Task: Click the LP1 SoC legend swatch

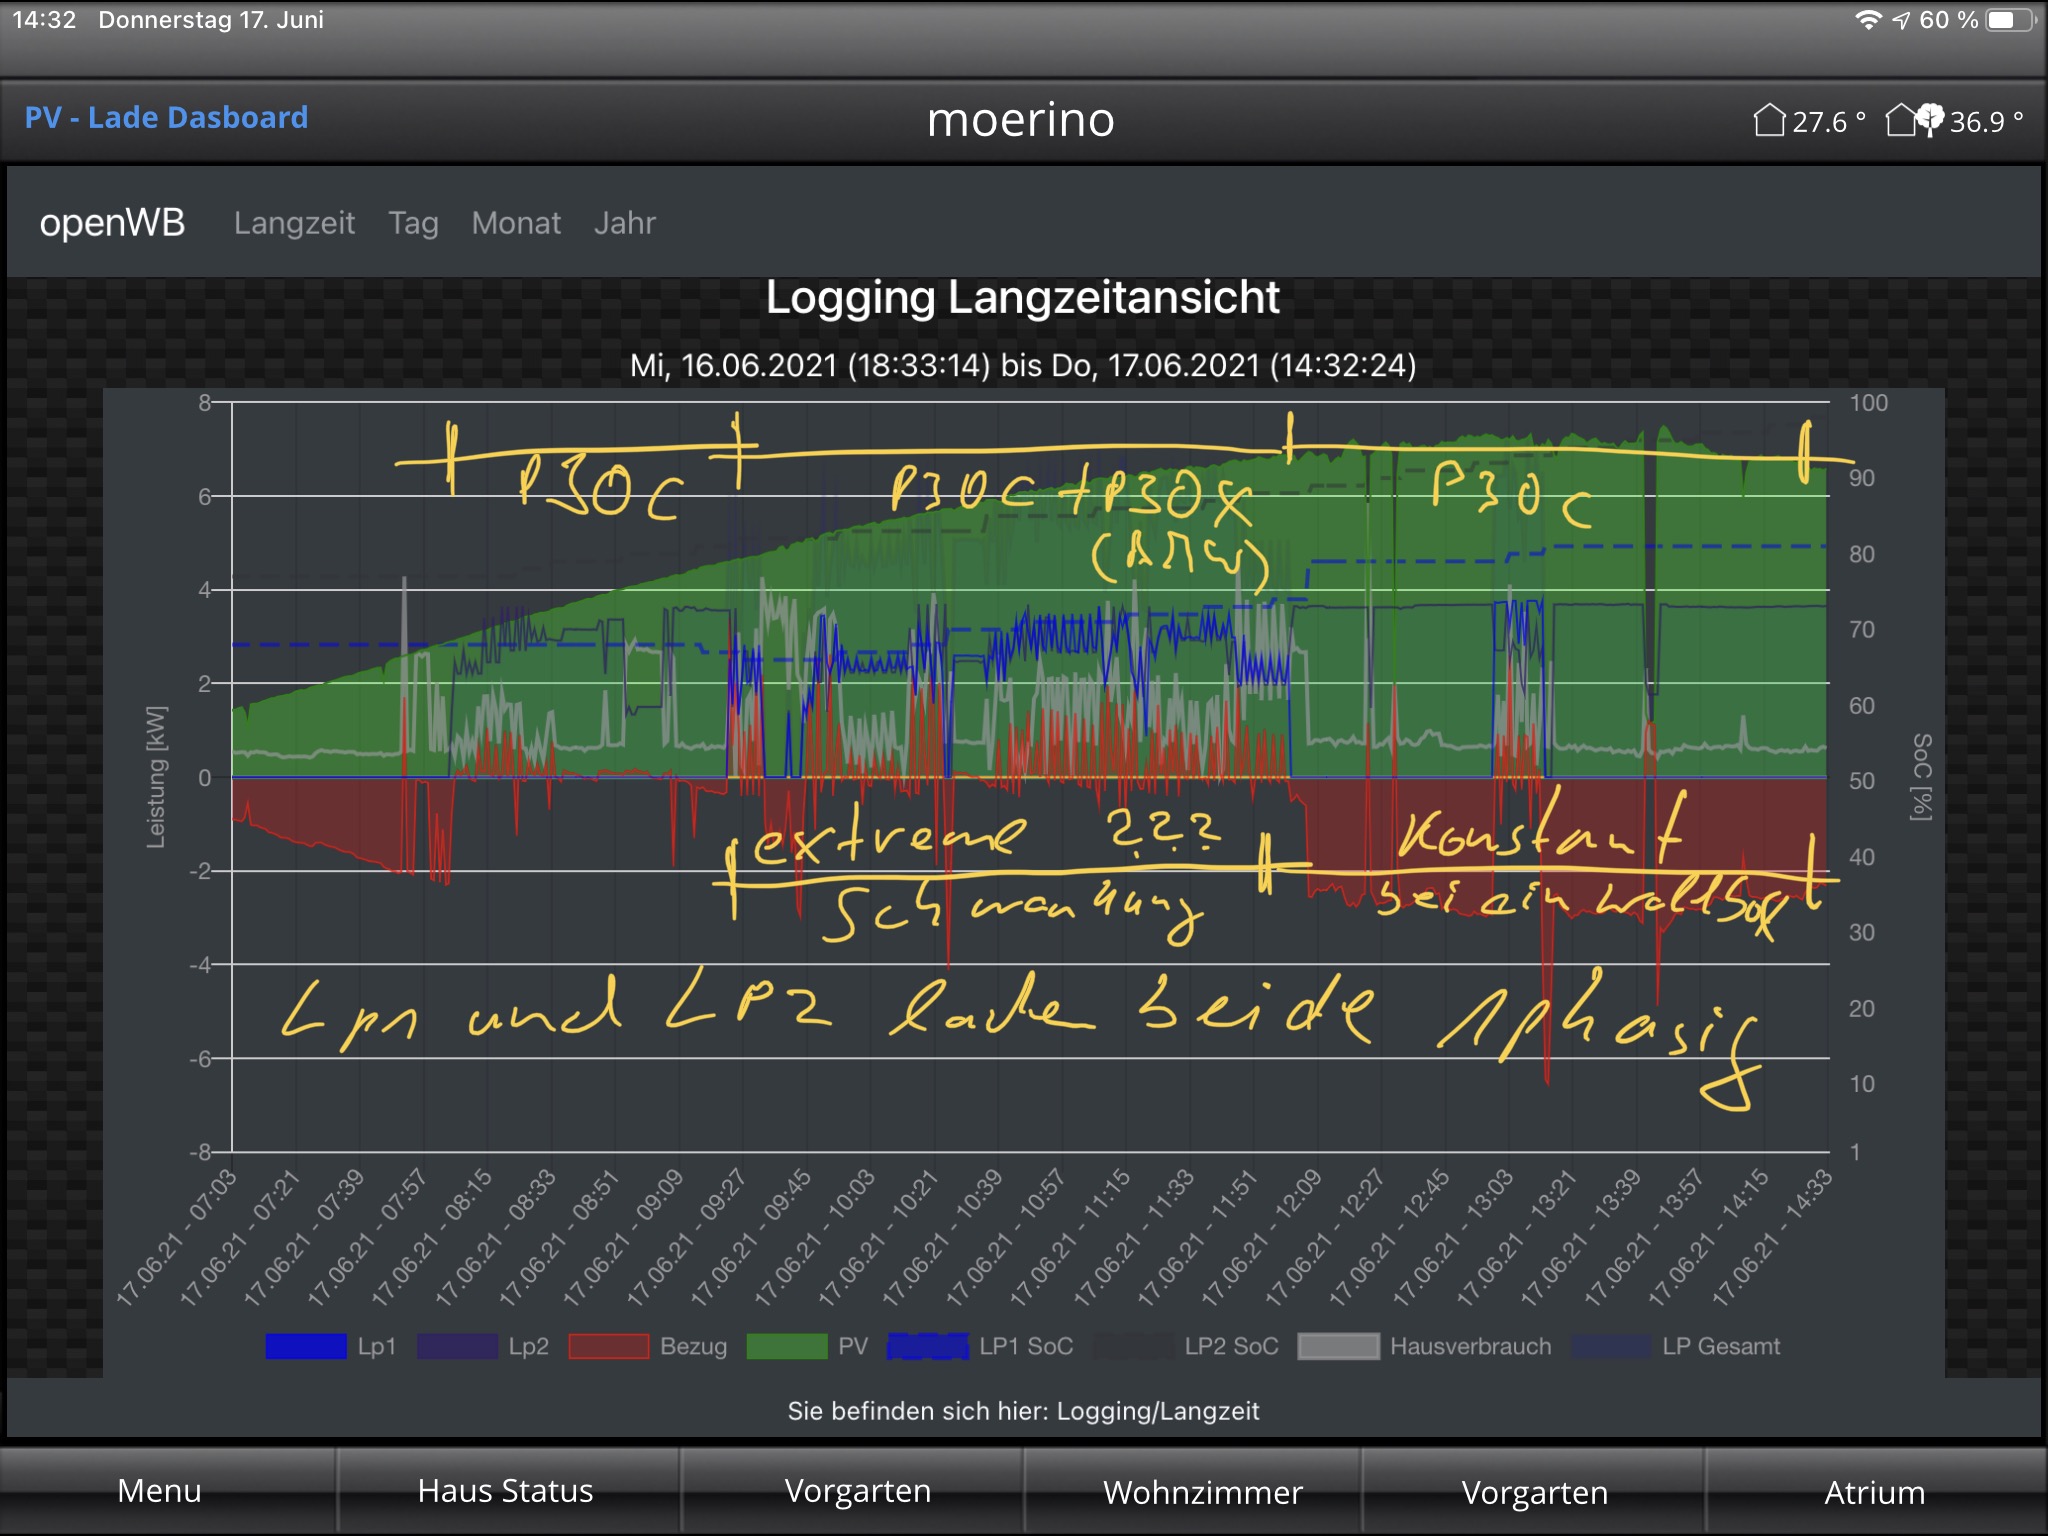Action: tap(928, 1346)
